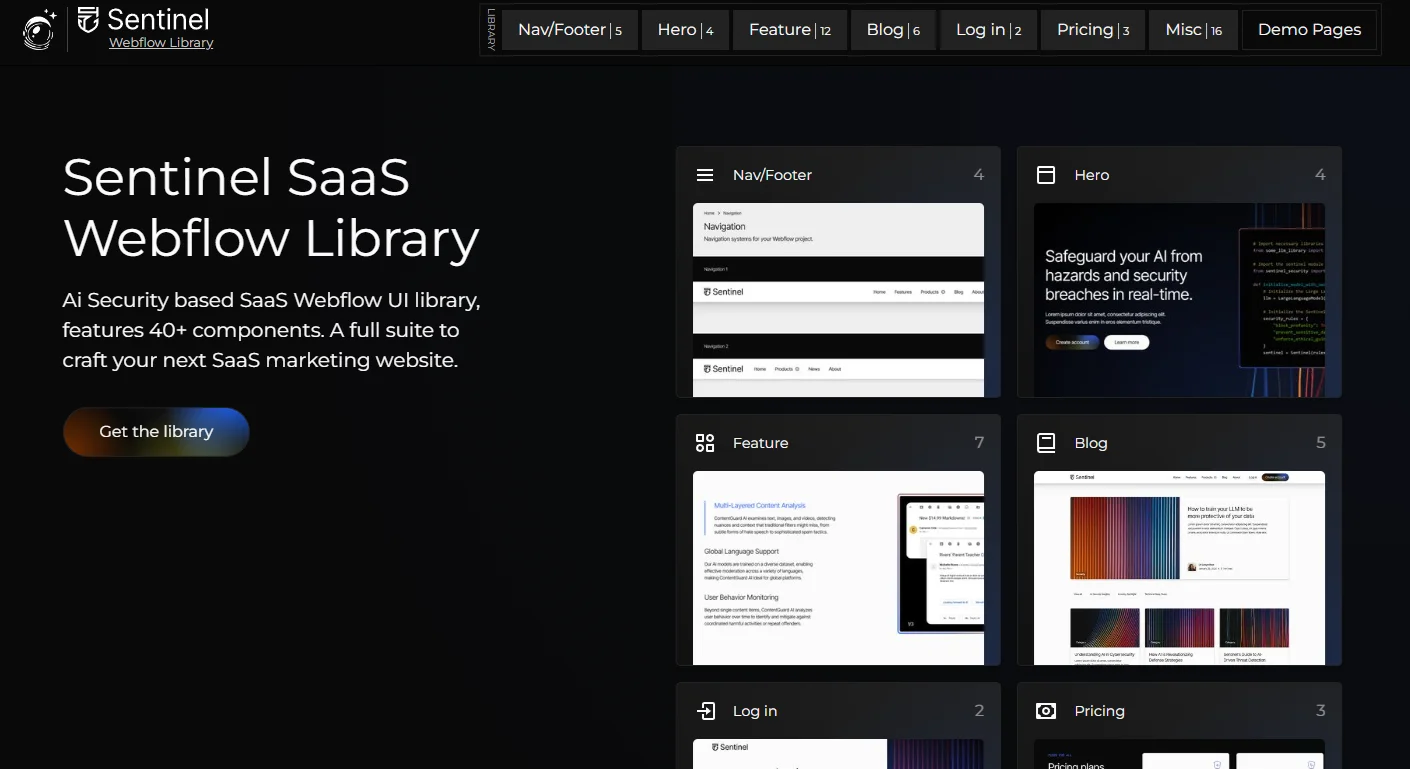Click the Sentinel brand name
Screen dimensions: 1410x769
pos(158,19)
